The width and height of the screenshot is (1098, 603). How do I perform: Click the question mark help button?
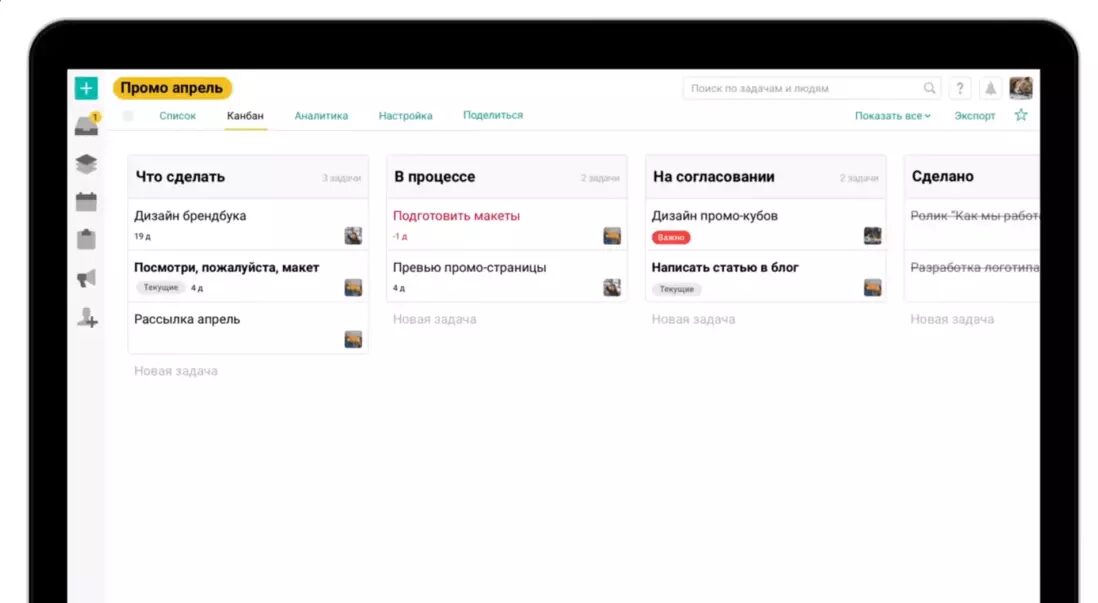[959, 88]
